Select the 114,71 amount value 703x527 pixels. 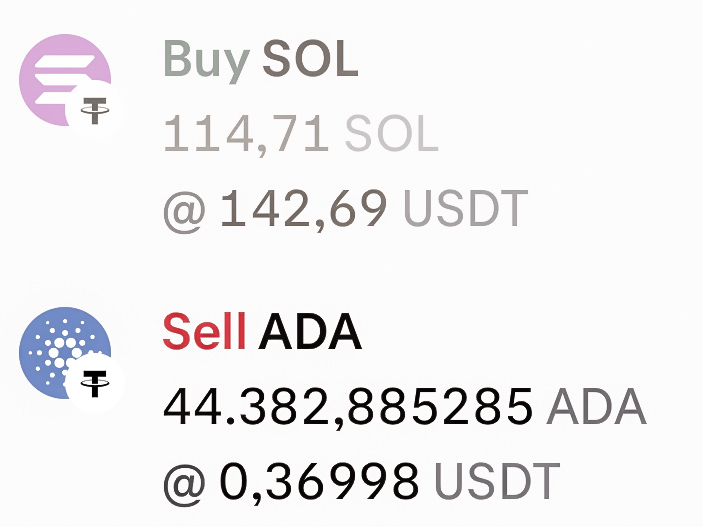247,135
